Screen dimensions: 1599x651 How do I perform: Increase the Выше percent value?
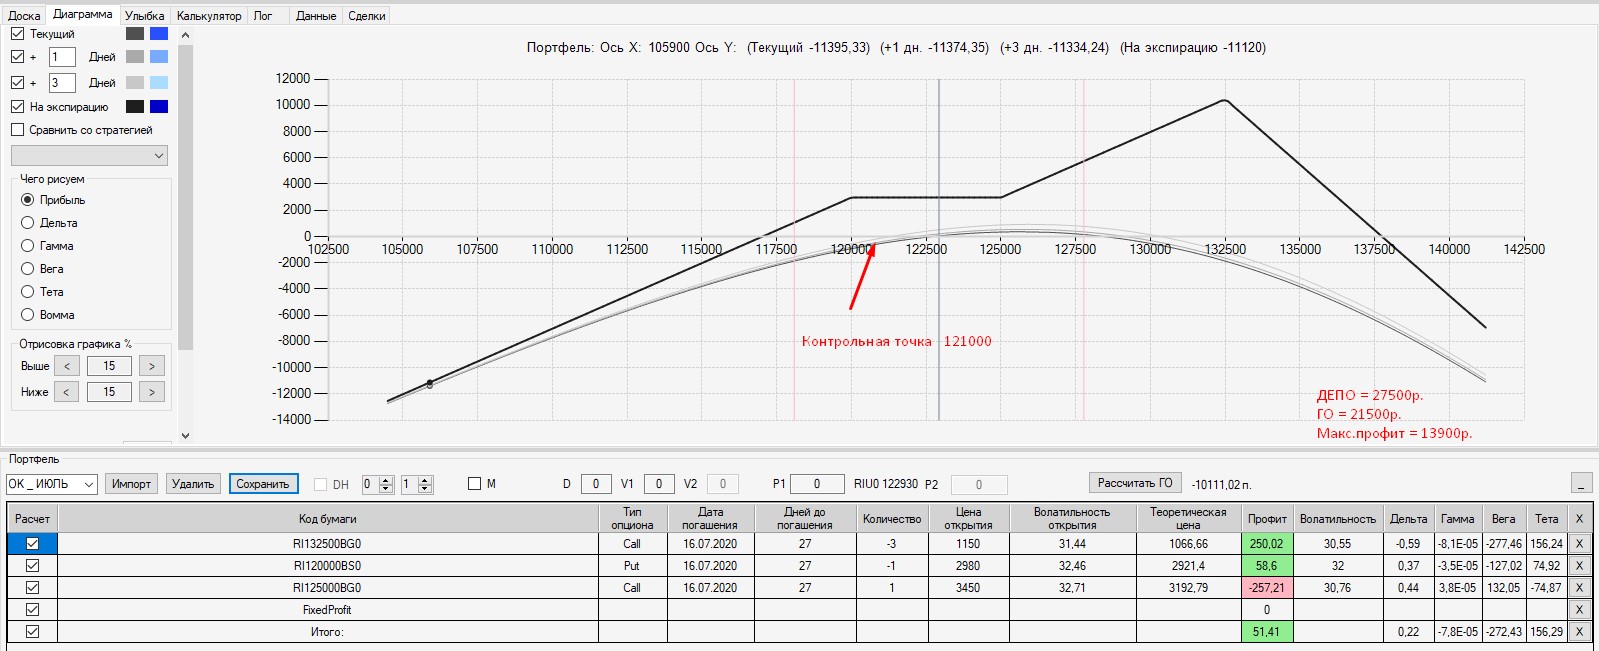pos(152,366)
